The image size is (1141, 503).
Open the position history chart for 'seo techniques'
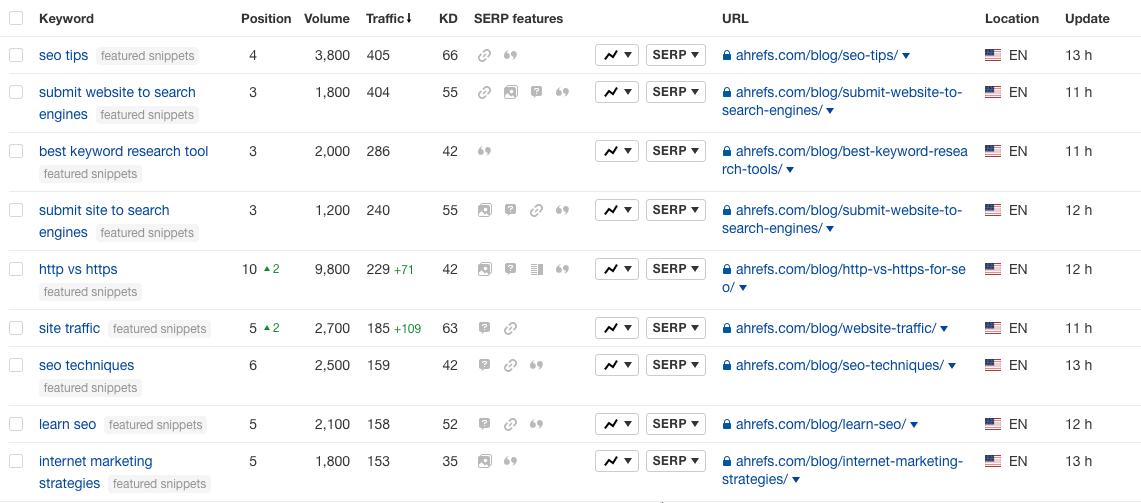click(x=617, y=365)
